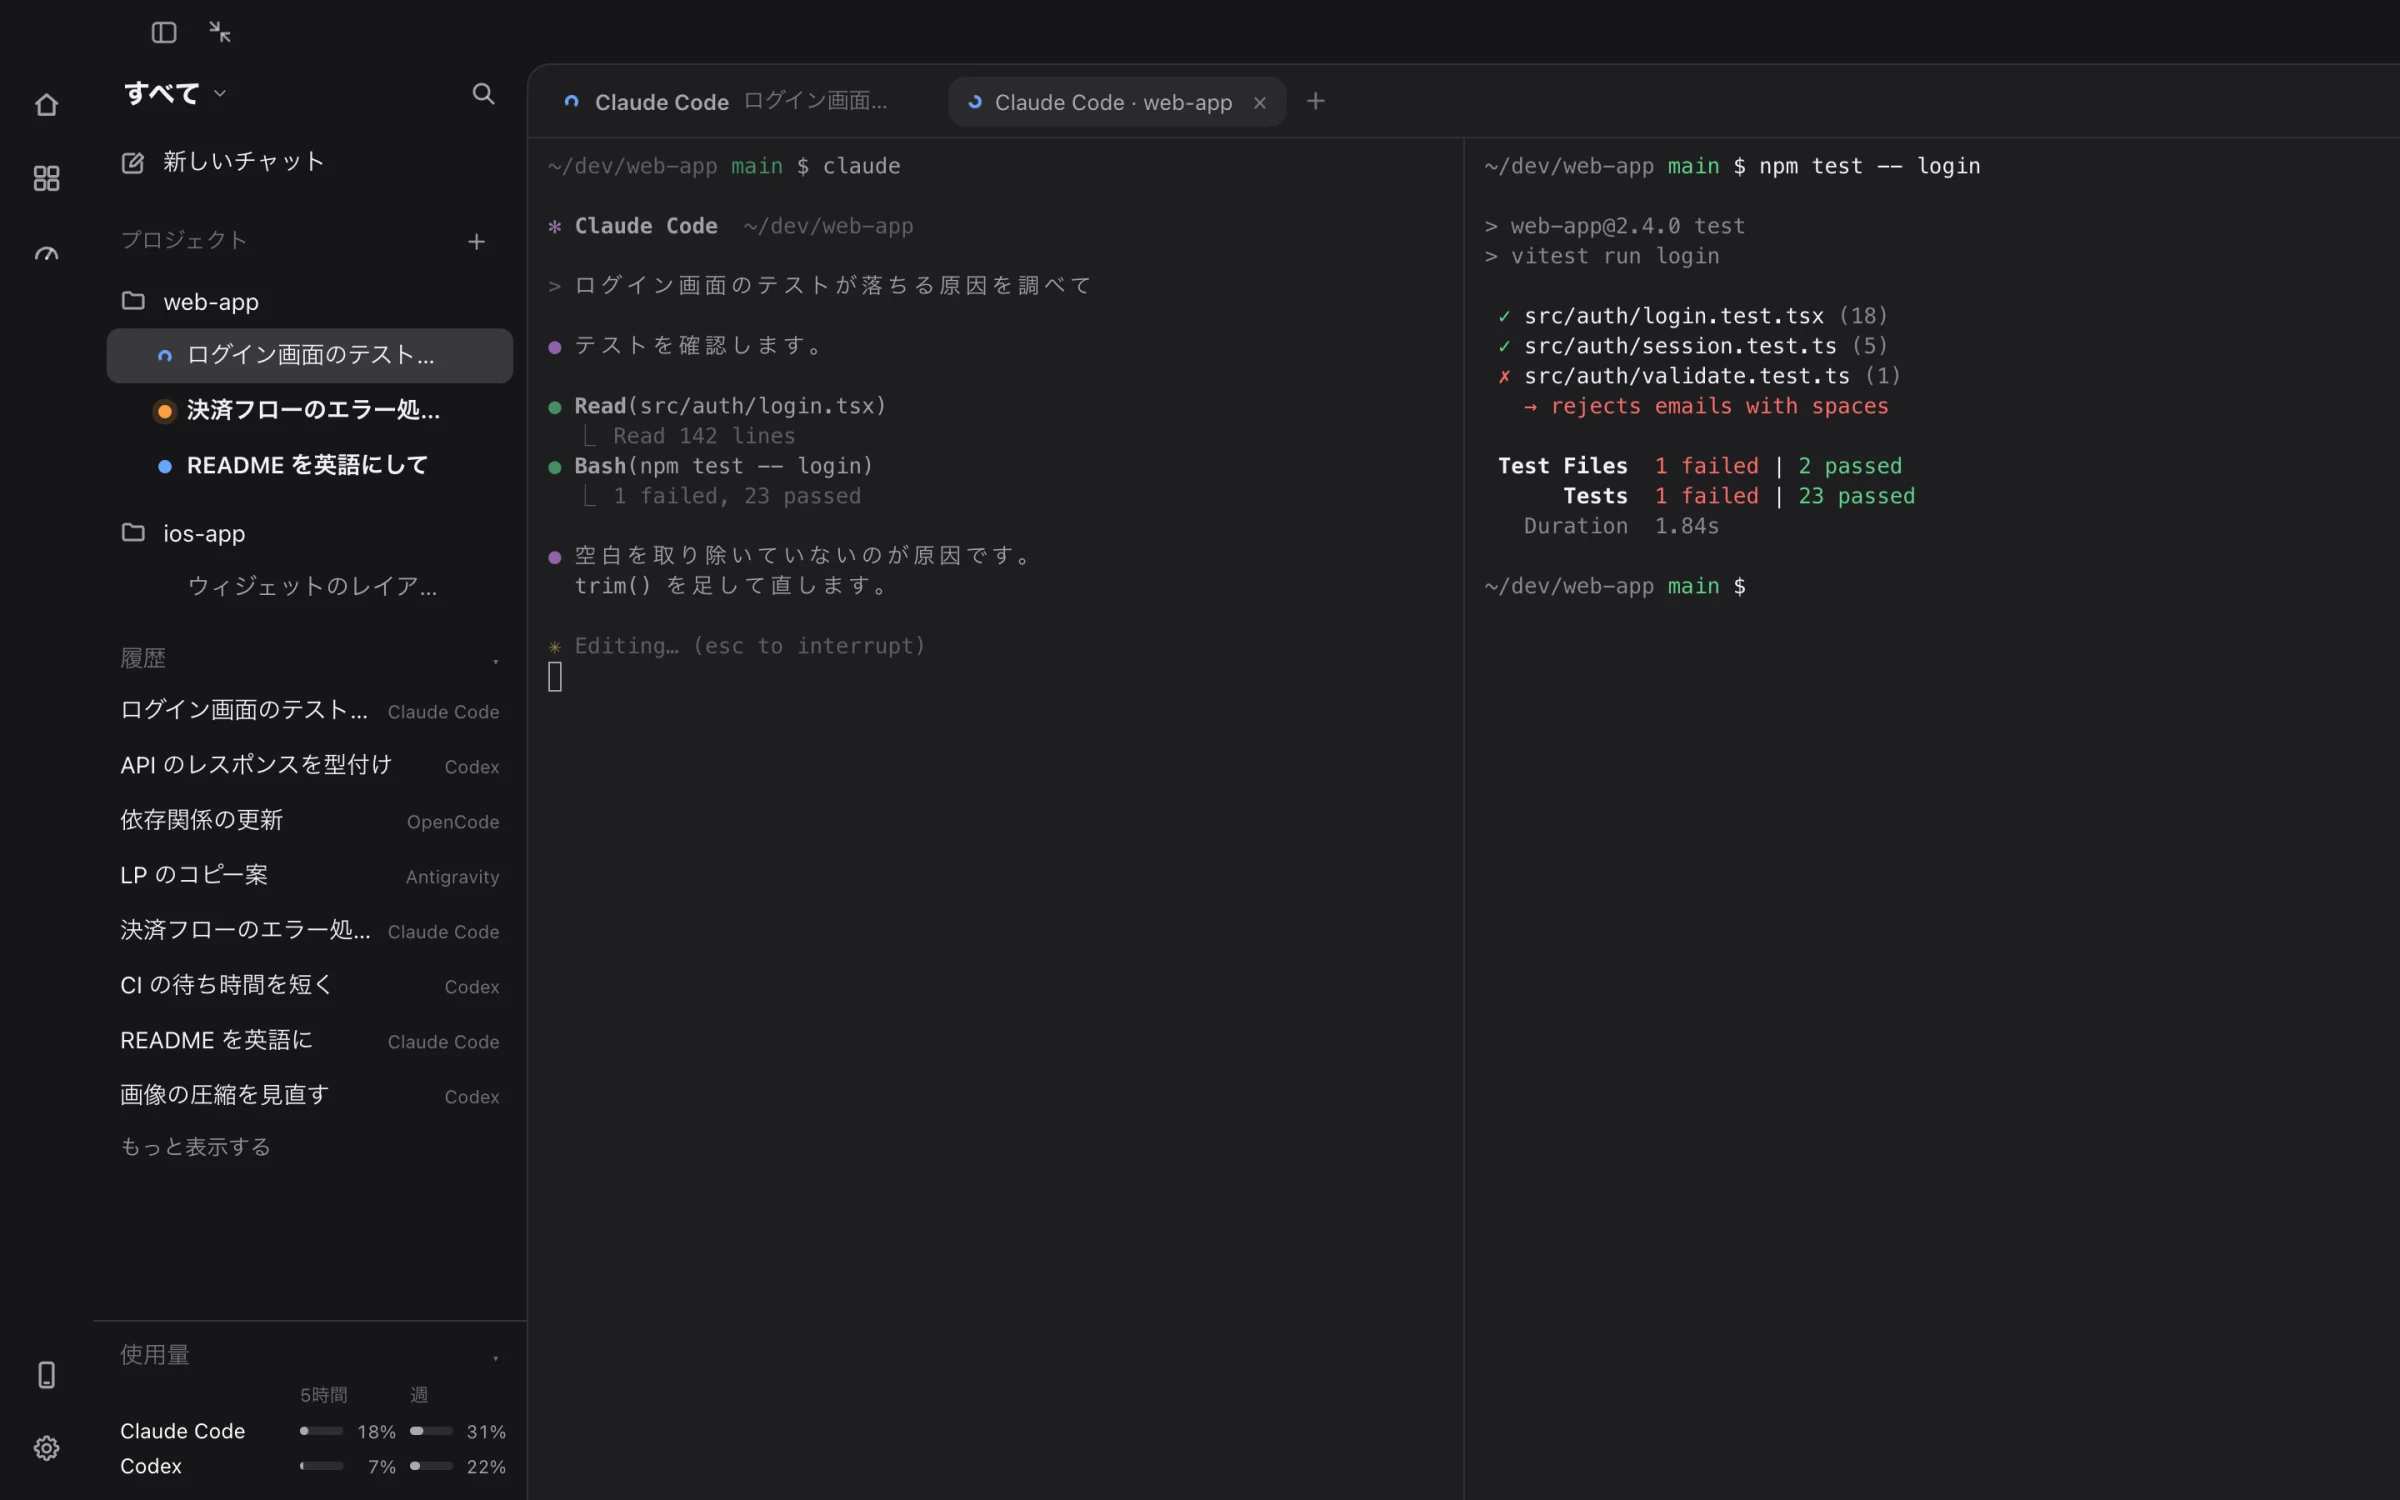This screenshot has width=2400, height=1500.
Task: Open the gauge dashboard icon
Action: pyautogui.click(x=46, y=254)
